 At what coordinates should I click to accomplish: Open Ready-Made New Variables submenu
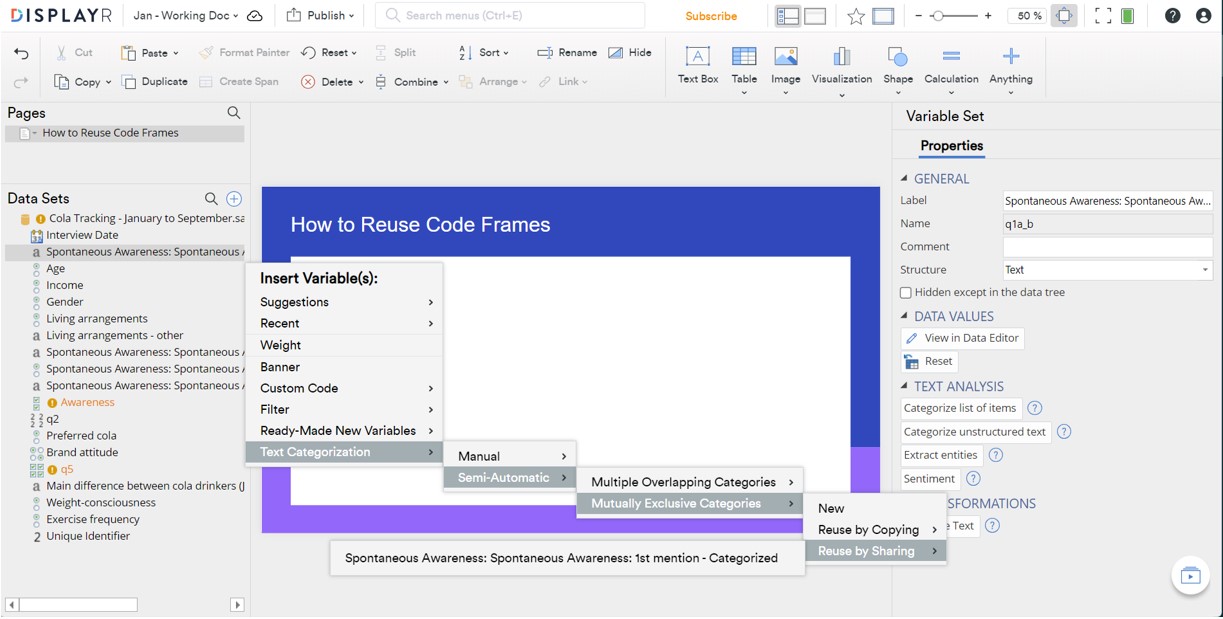tap(344, 431)
